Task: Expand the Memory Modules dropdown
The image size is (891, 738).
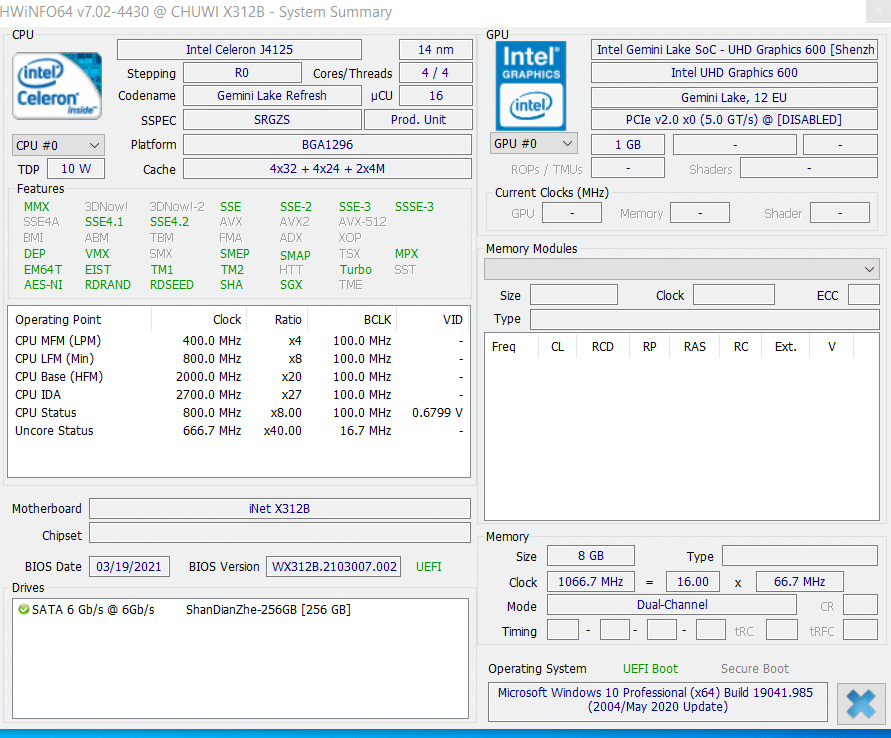Action: tap(682, 269)
